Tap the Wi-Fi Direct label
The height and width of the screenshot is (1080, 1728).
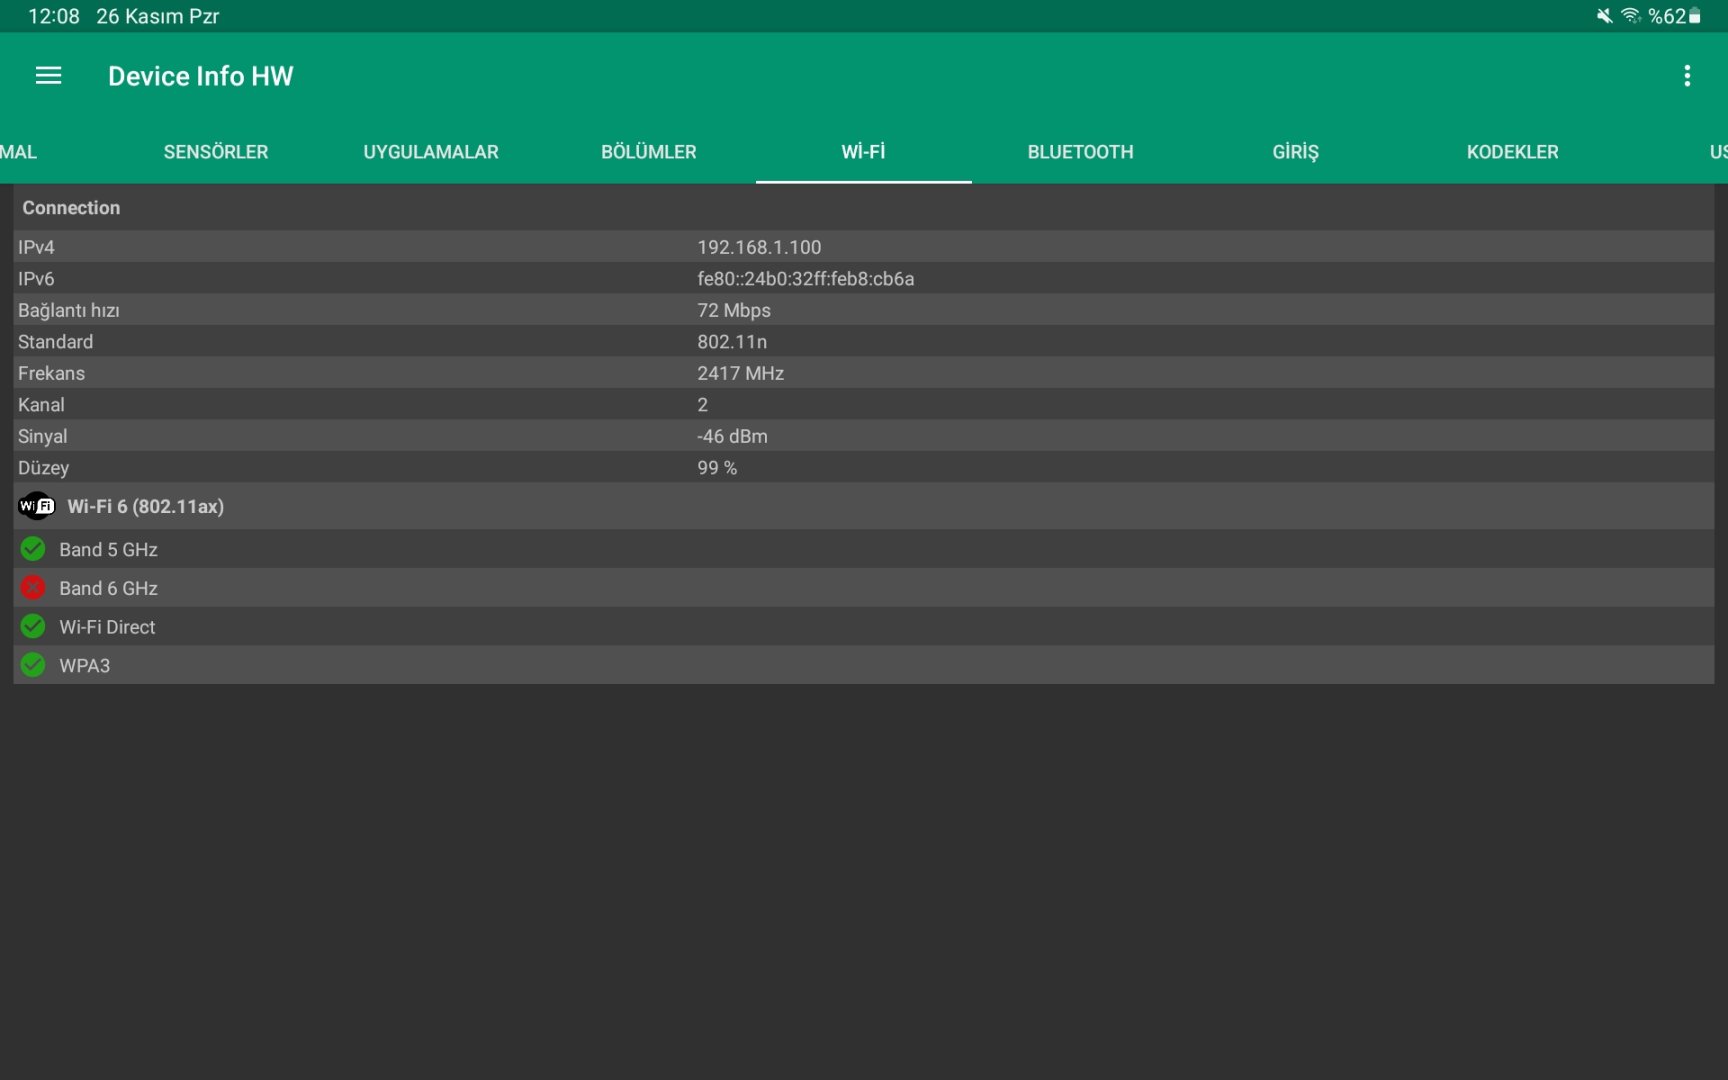click(x=107, y=627)
